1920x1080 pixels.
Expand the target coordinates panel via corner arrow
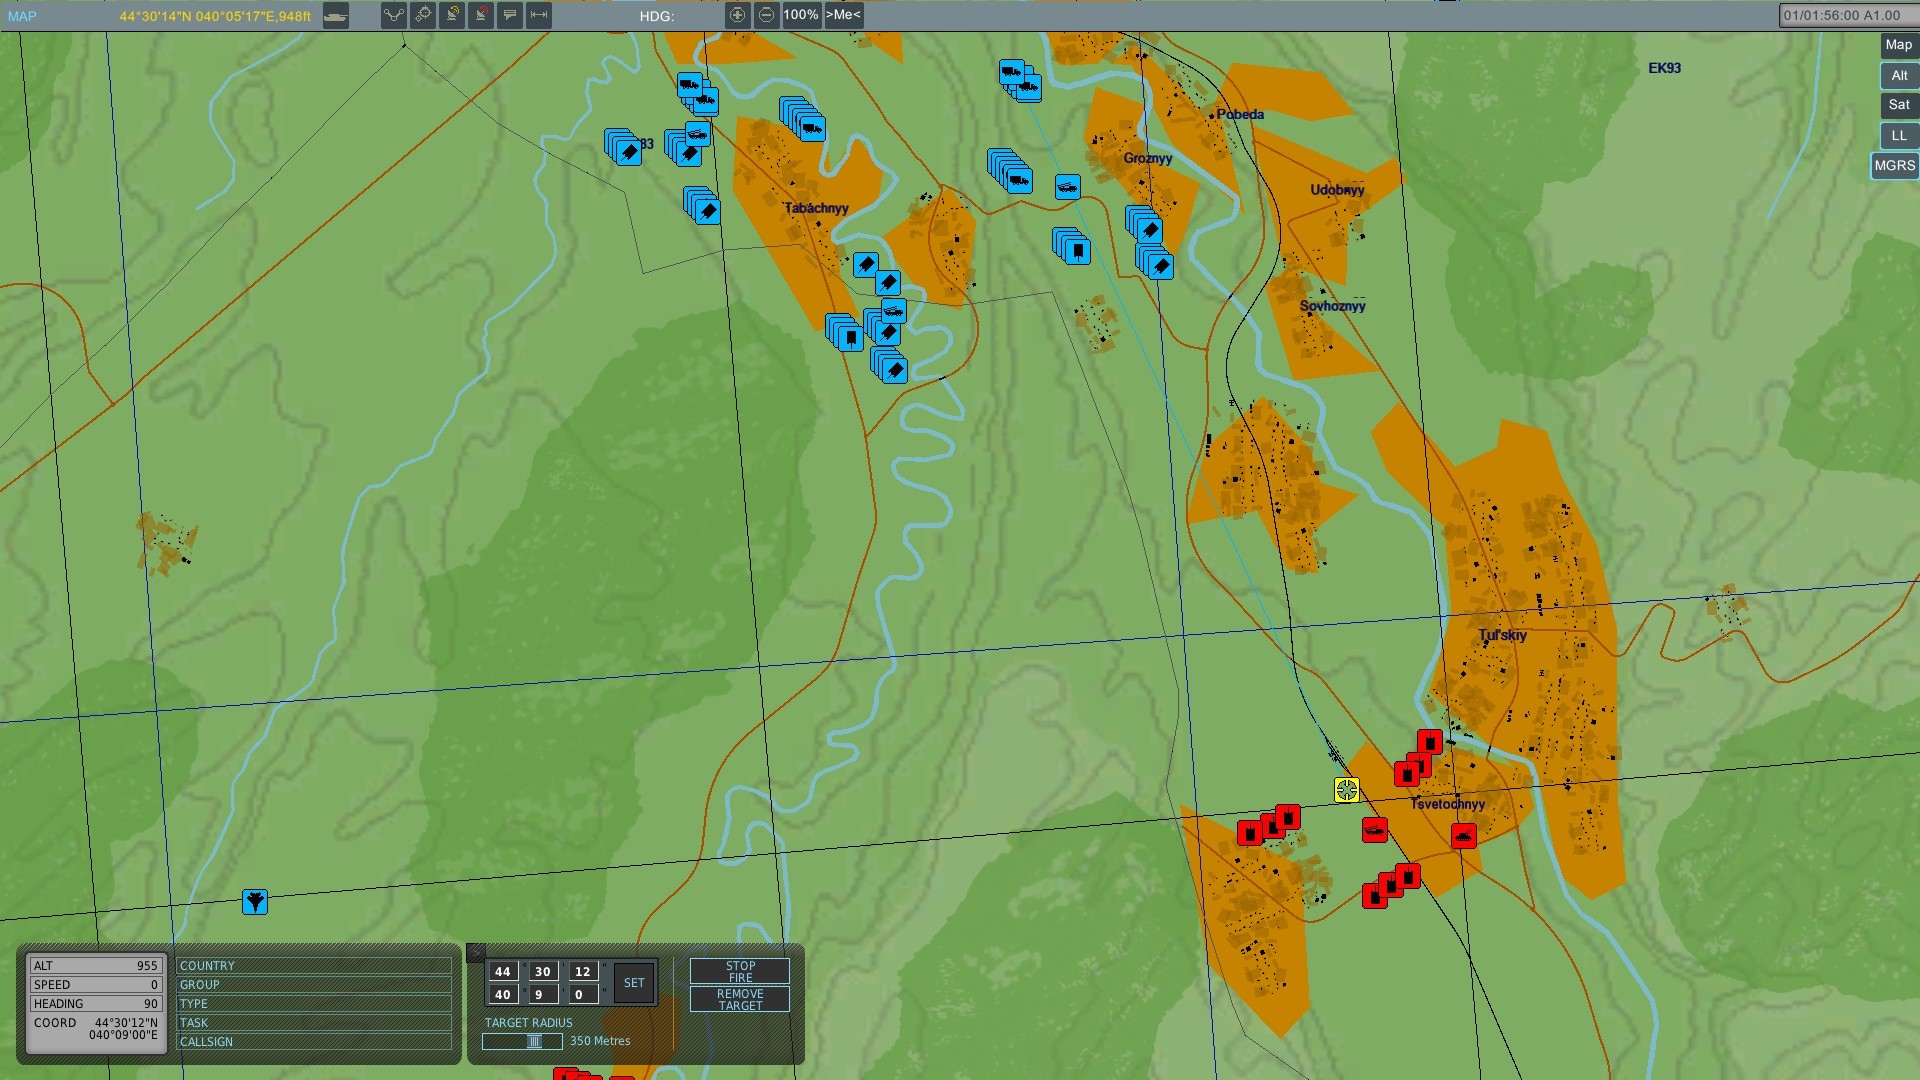pos(474,951)
